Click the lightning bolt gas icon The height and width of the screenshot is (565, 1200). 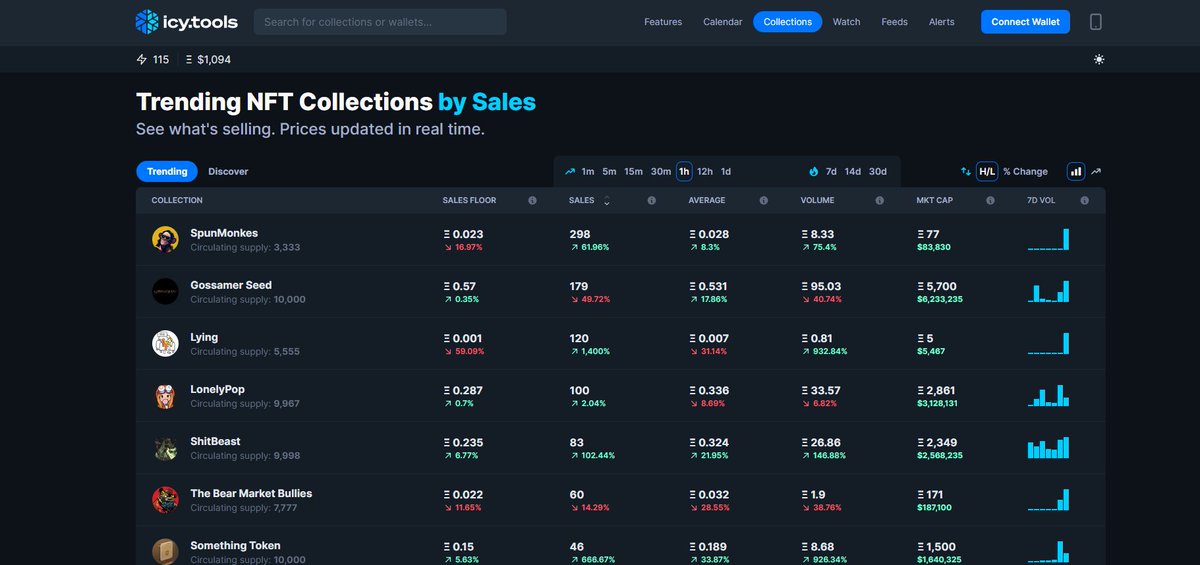pyautogui.click(x=141, y=60)
